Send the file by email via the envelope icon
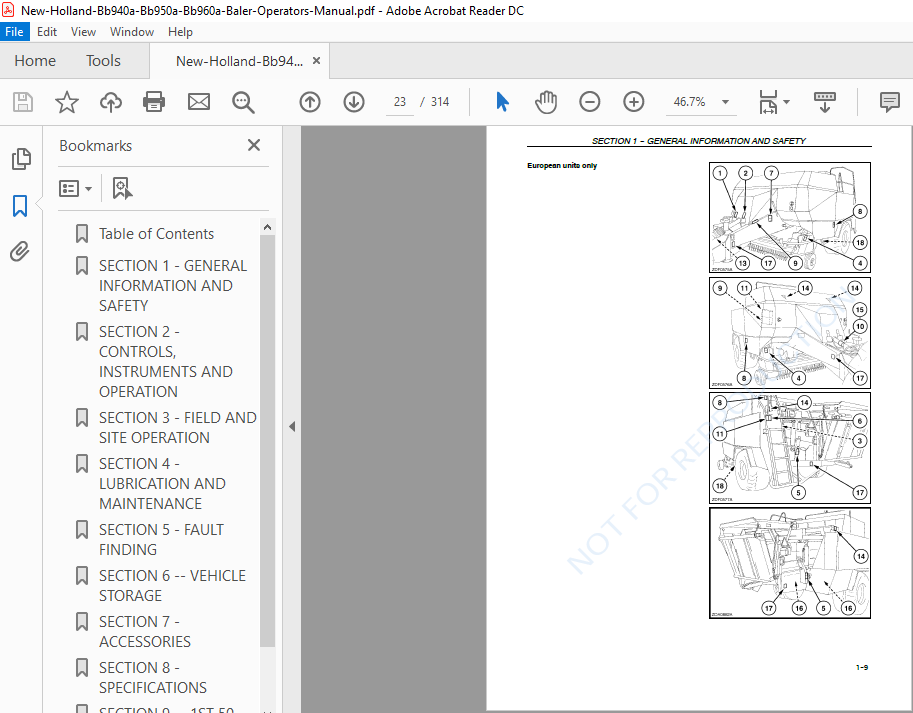 [x=199, y=102]
